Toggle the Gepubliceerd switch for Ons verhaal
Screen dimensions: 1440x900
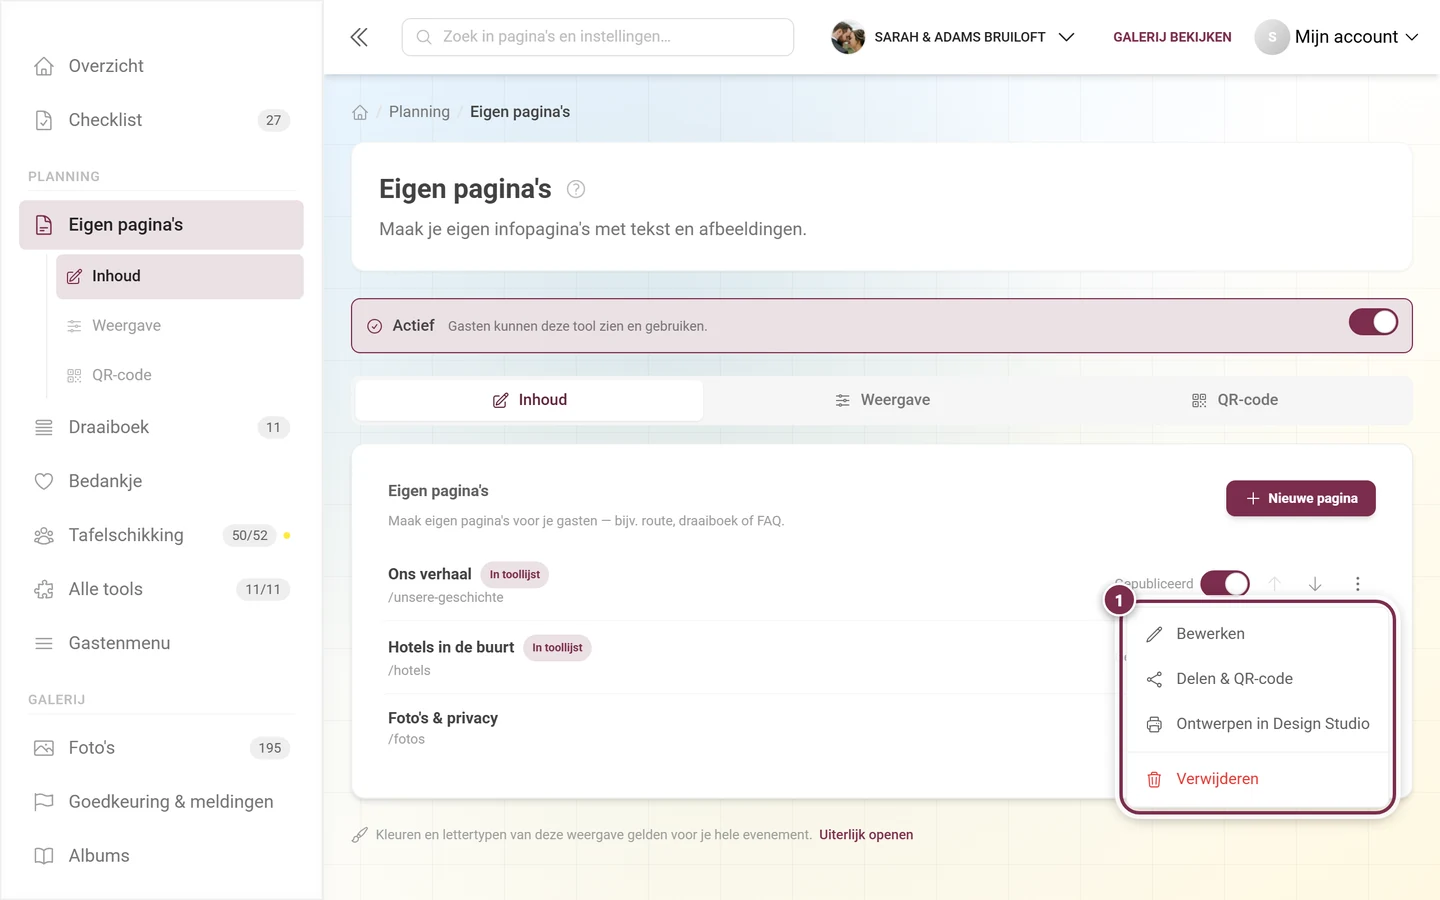click(x=1225, y=584)
